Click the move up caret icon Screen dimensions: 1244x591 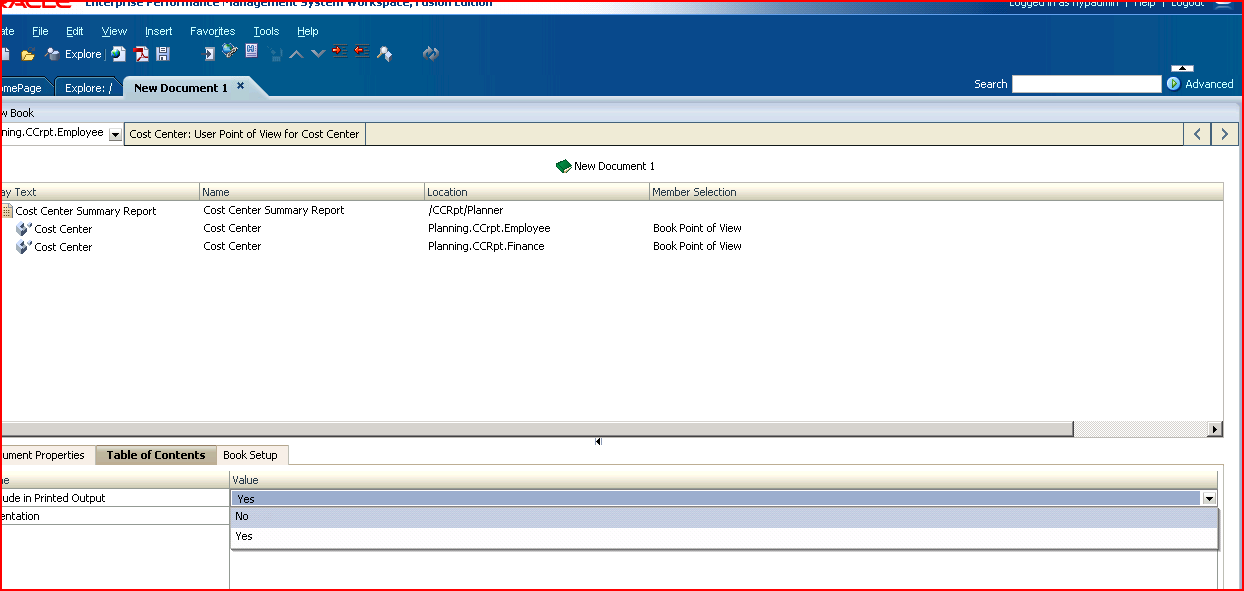coord(297,54)
